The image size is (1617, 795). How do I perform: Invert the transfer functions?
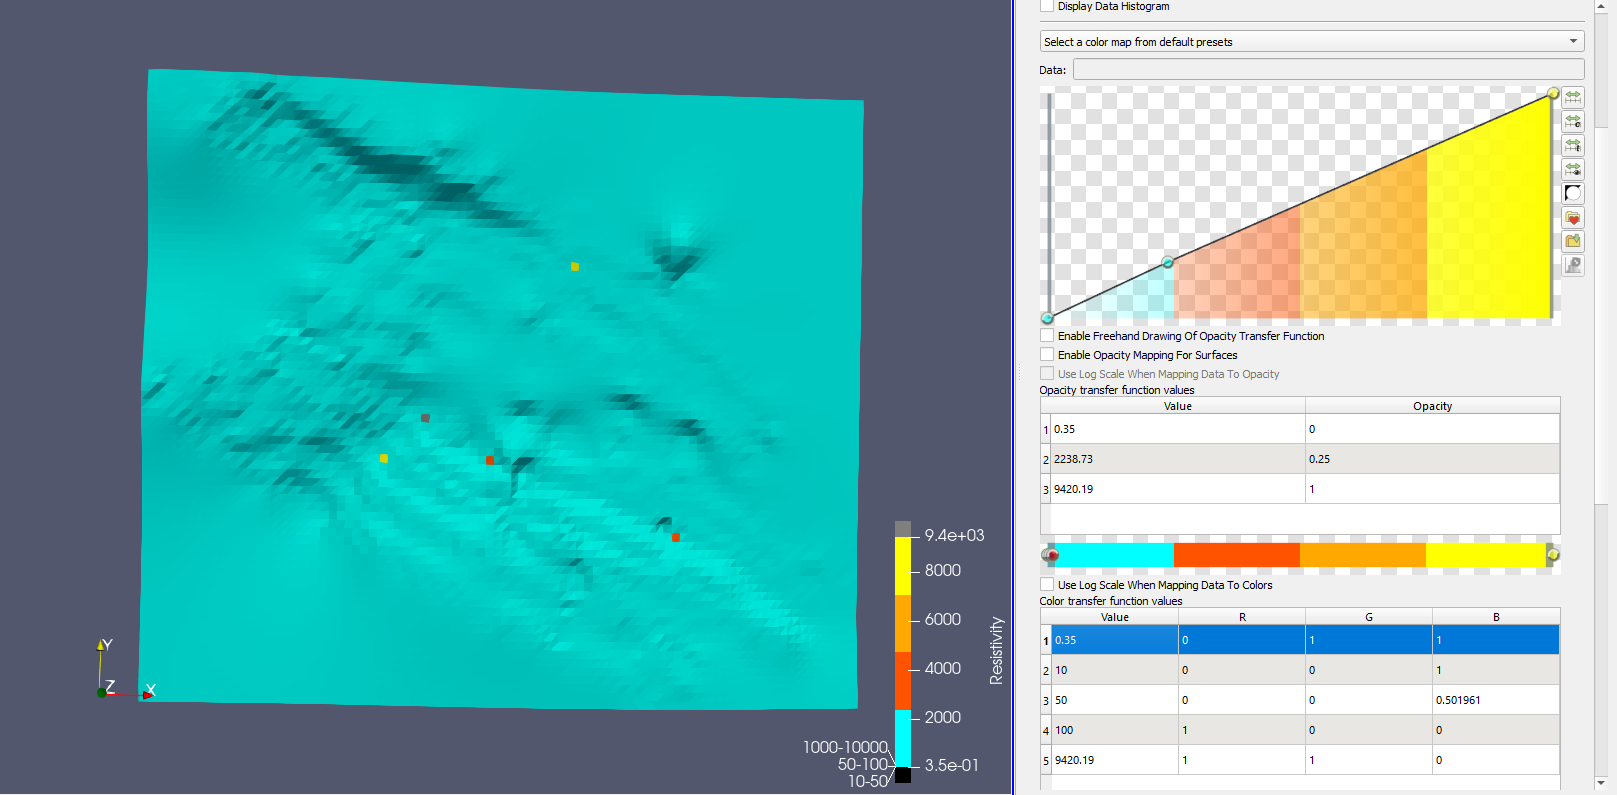(x=1573, y=193)
